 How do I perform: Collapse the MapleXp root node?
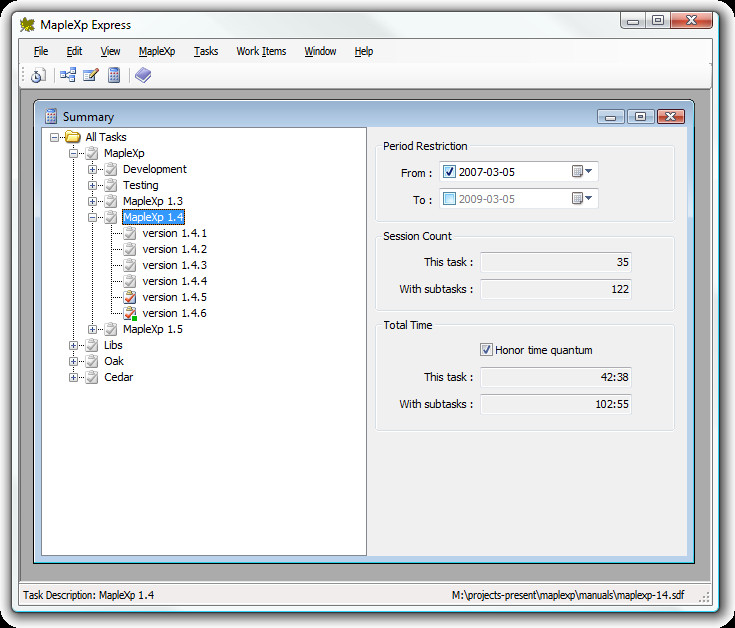point(73,153)
